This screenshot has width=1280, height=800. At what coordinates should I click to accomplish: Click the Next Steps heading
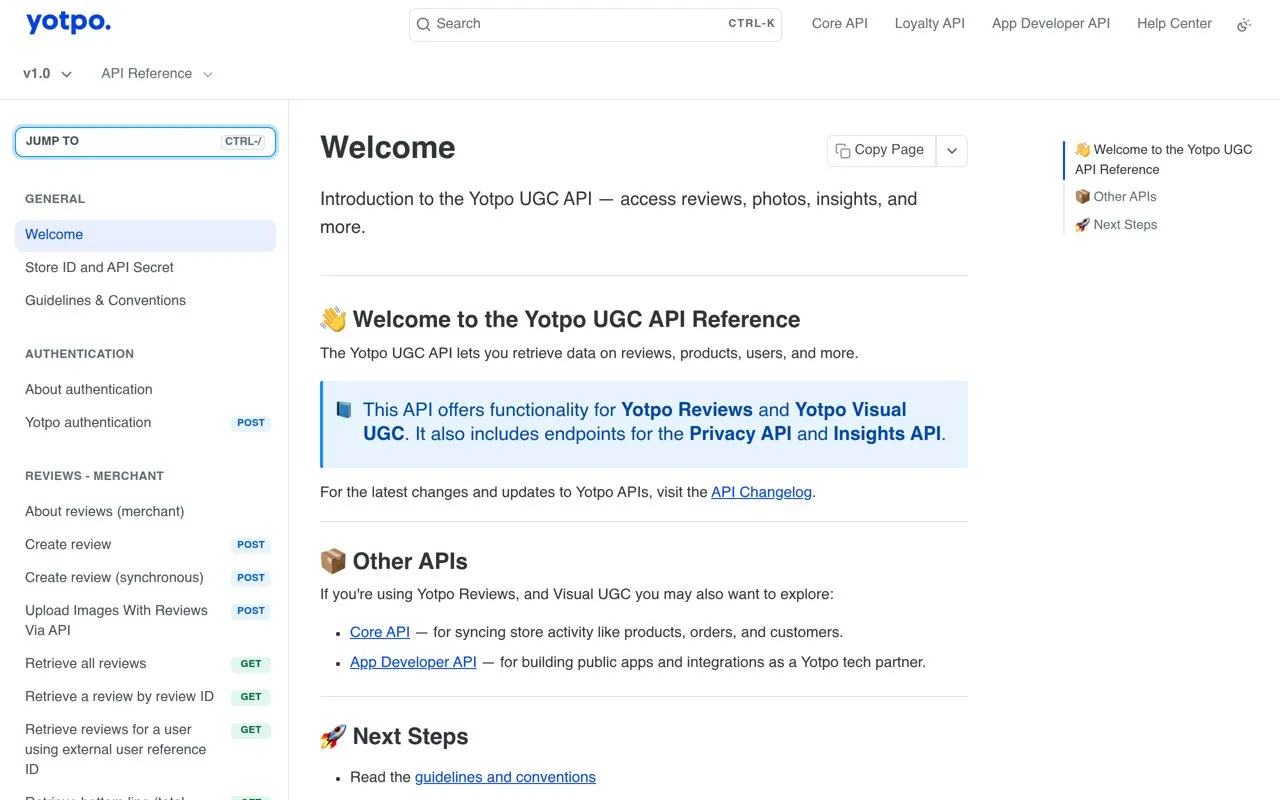pyautogui.click(x=394, y=737)
